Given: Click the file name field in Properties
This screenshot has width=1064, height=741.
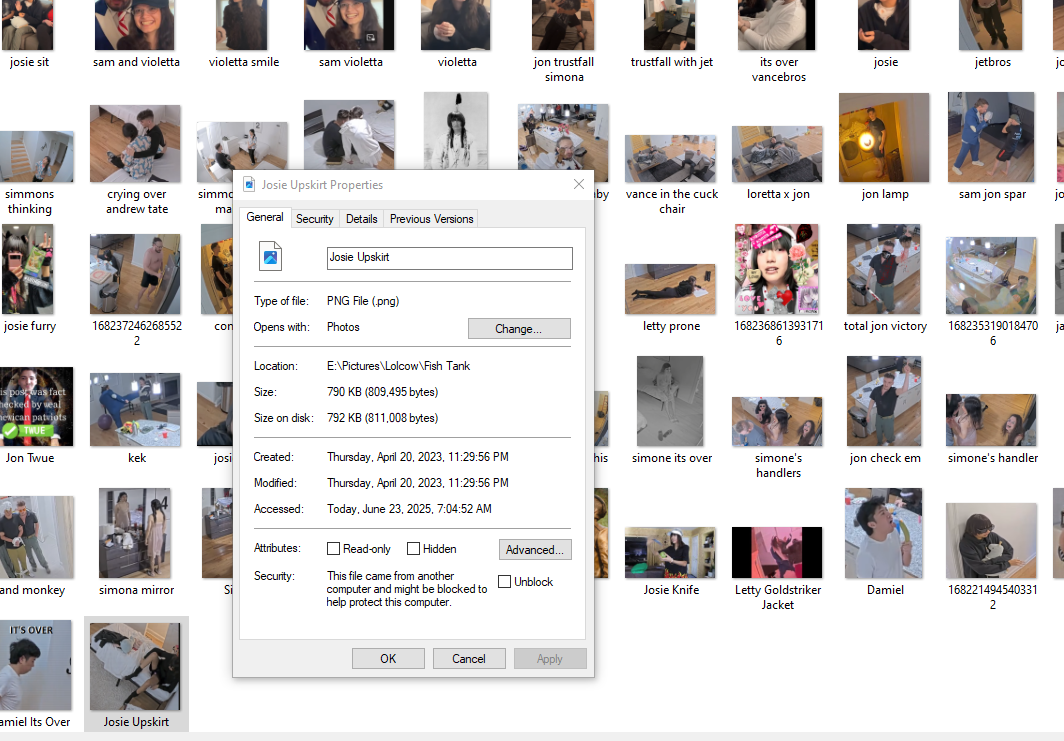Looking at the screenshot, I should [x=449, y=258].
